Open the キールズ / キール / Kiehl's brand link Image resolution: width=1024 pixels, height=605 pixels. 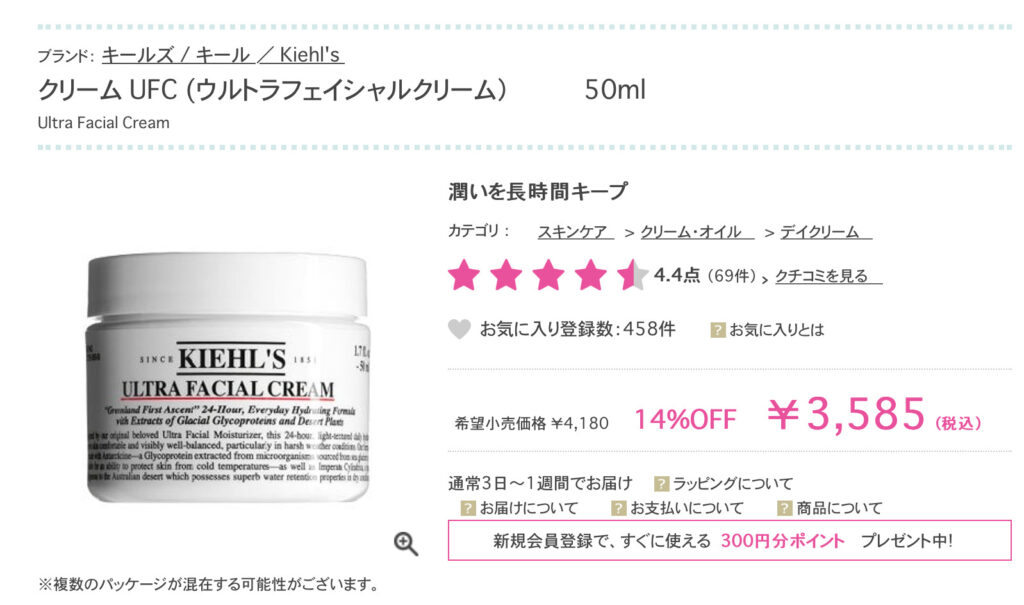[x=223, y=55]
